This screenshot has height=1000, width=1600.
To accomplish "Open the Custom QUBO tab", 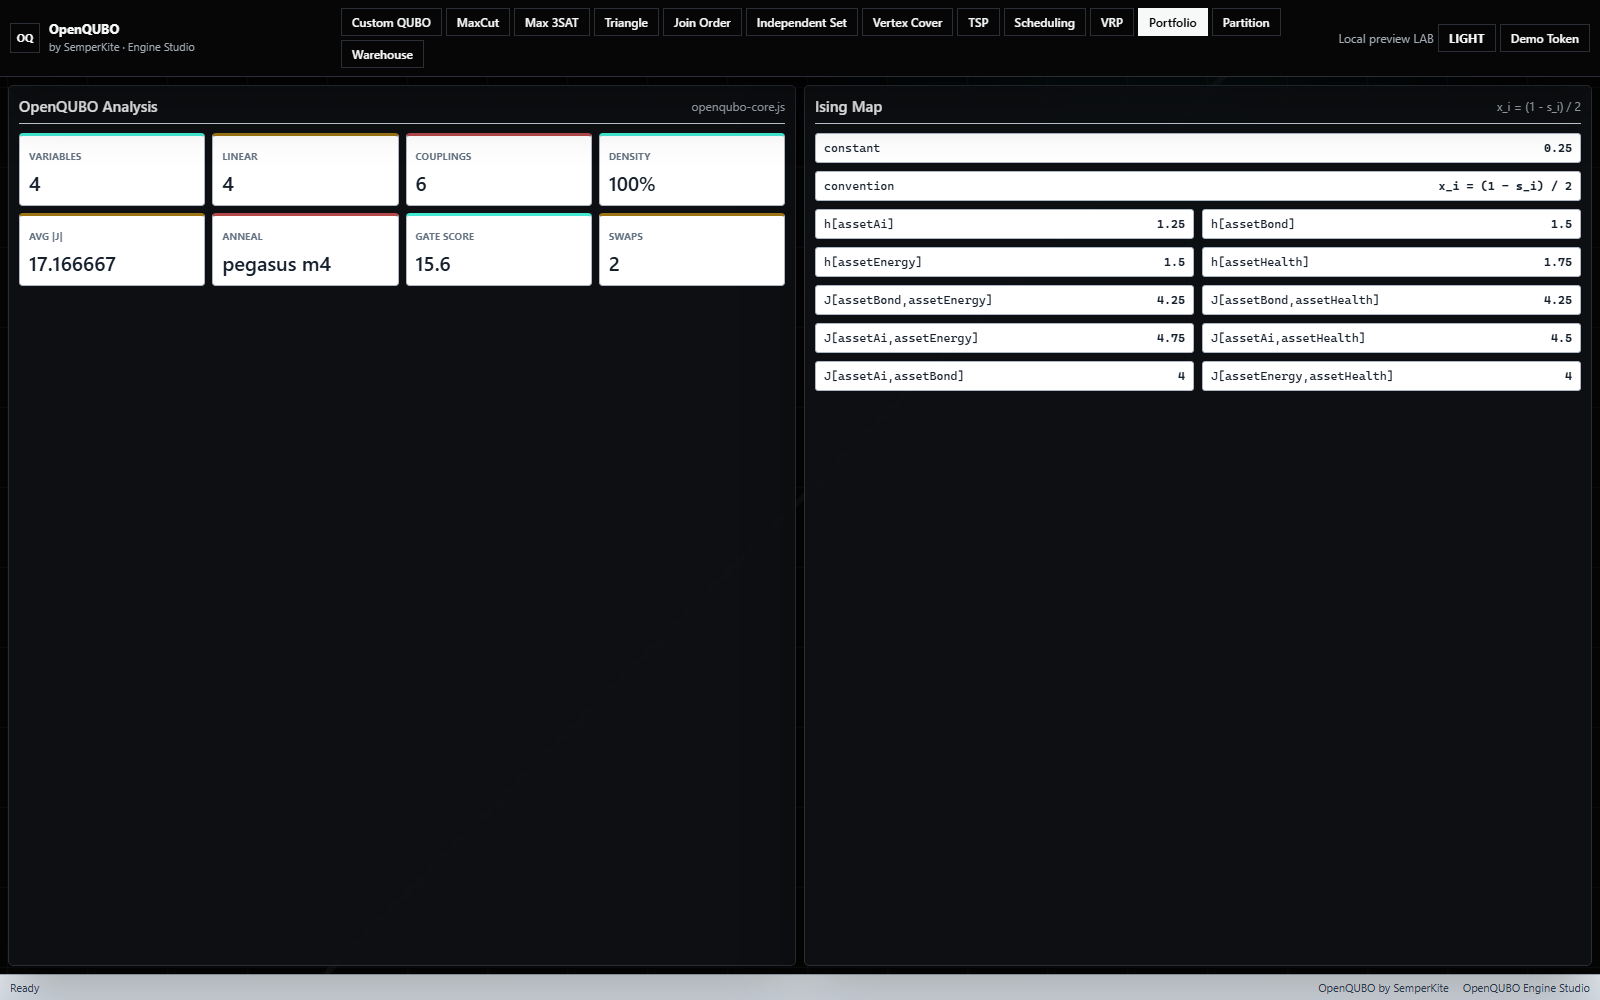I will [391, 22].
